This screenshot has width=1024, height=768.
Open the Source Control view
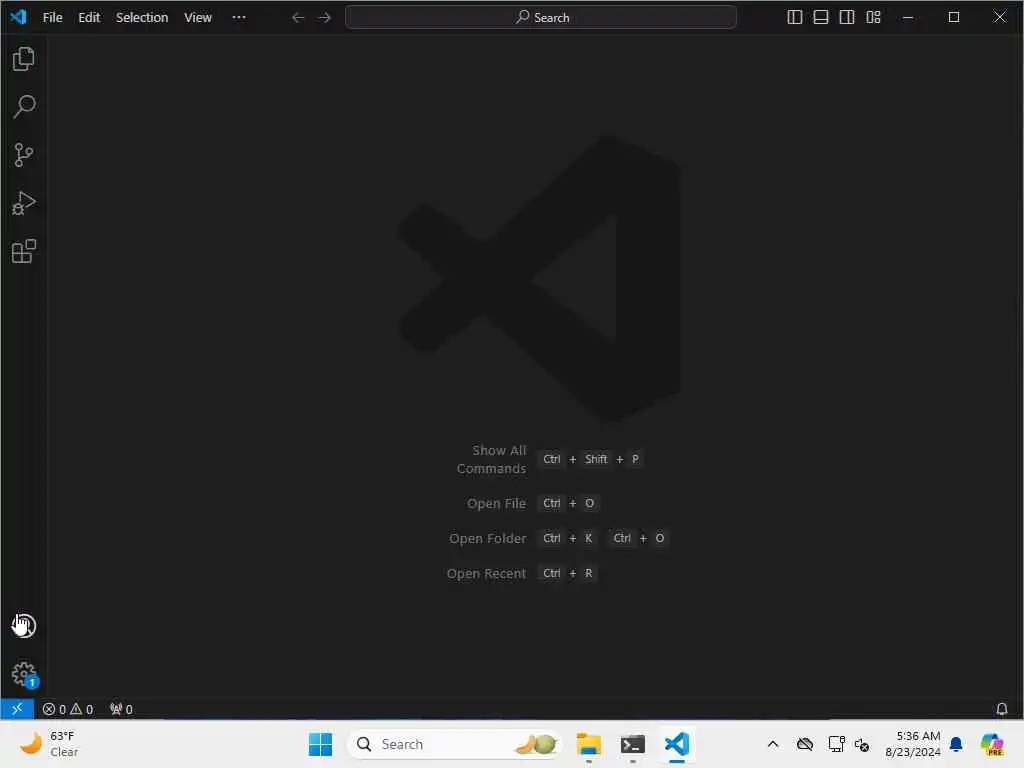coord(24,155)
